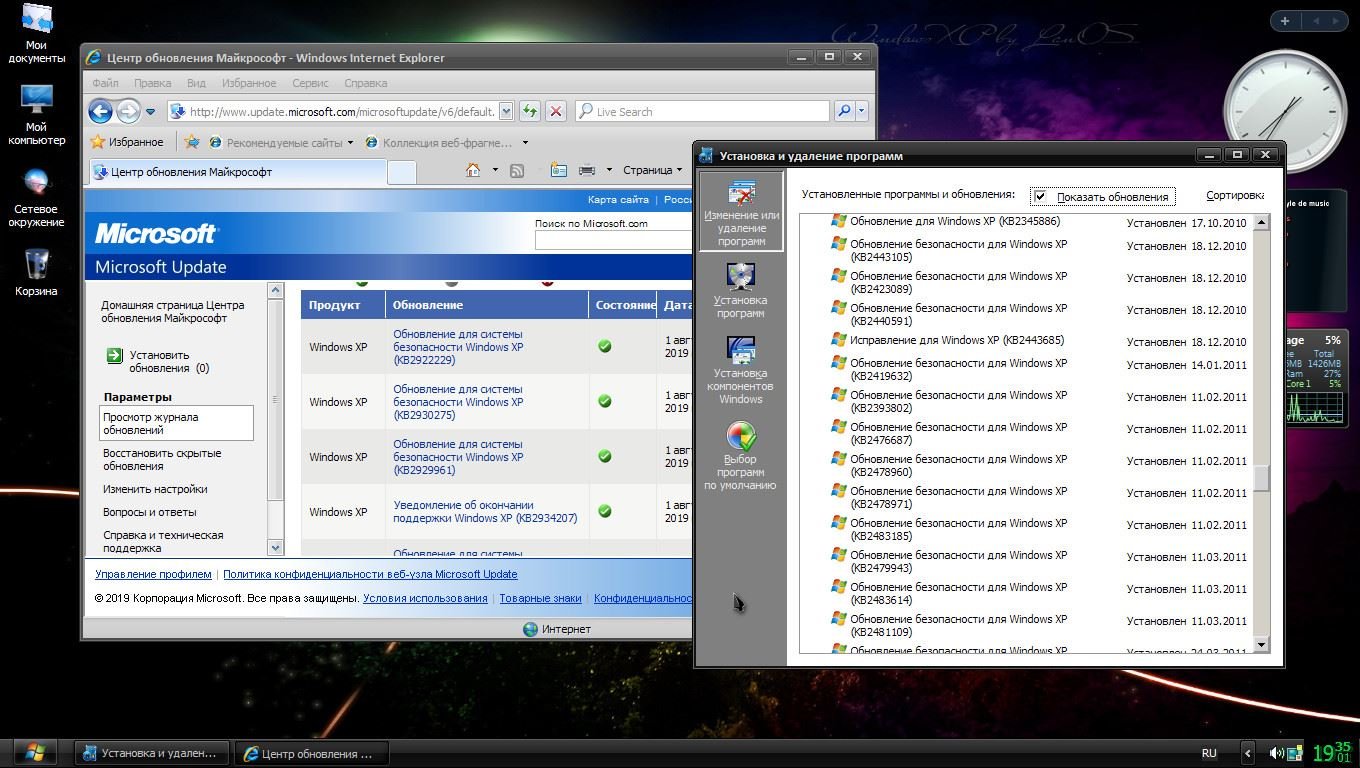Open search provider dropdown arrow
Screen dimensions: 1360x768
[862, 112]
